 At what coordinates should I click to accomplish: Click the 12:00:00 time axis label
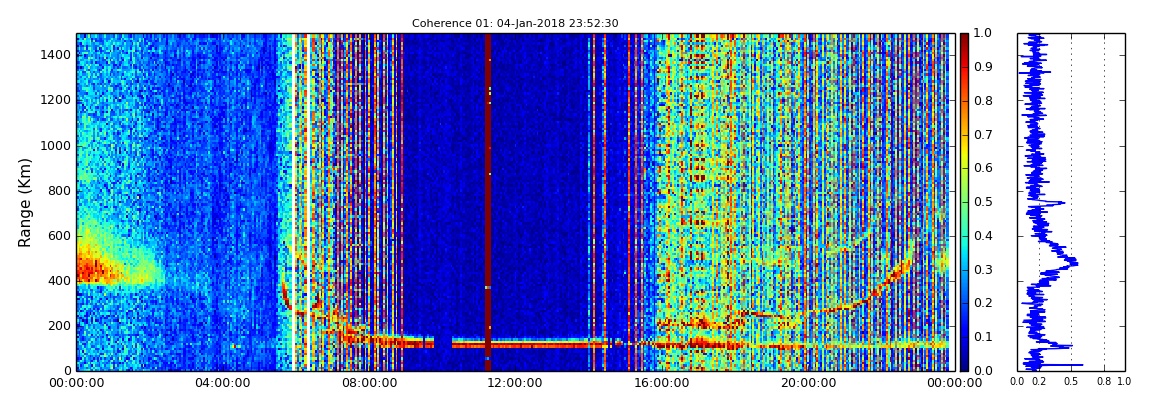tap(513, 383)
